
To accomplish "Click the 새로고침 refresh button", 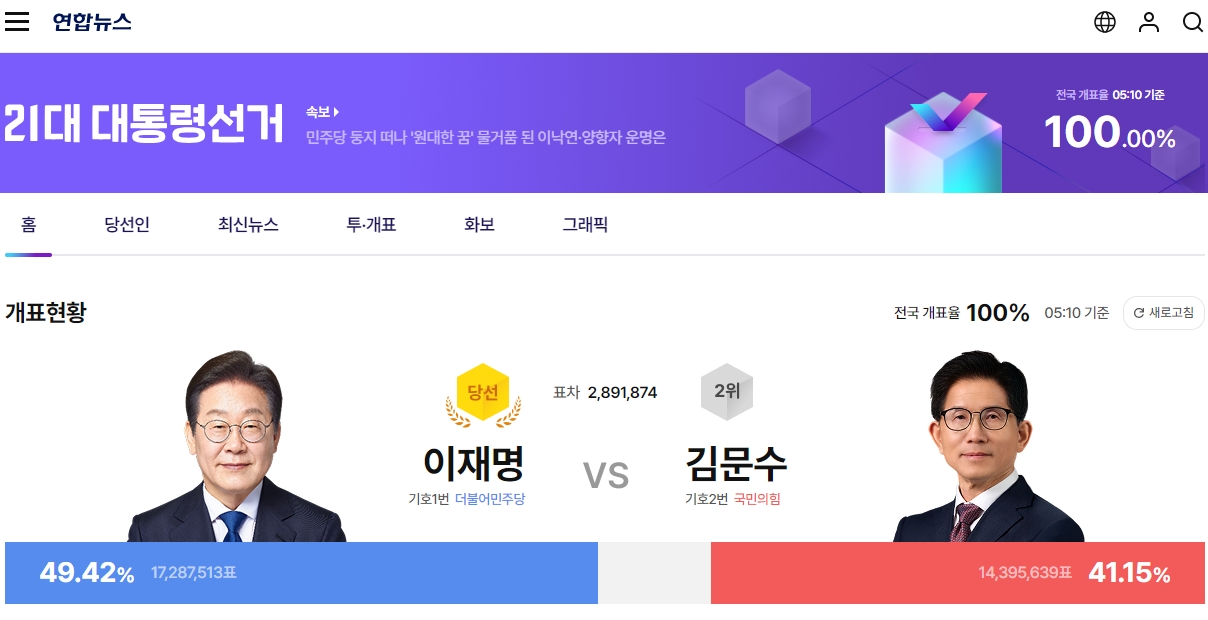I will pyautogui.click(x=1164, y=313).
